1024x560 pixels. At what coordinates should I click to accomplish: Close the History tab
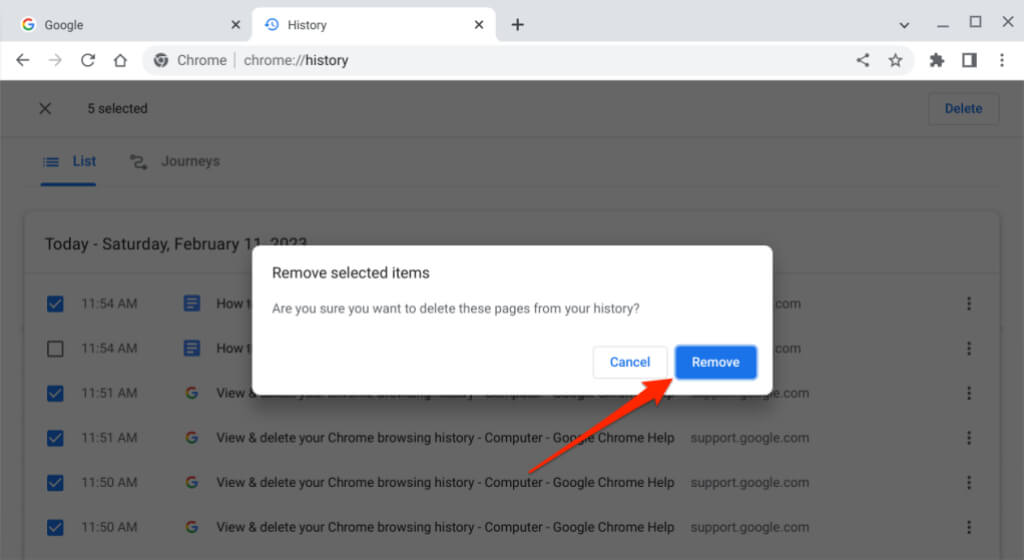click(x=479, y=25)
